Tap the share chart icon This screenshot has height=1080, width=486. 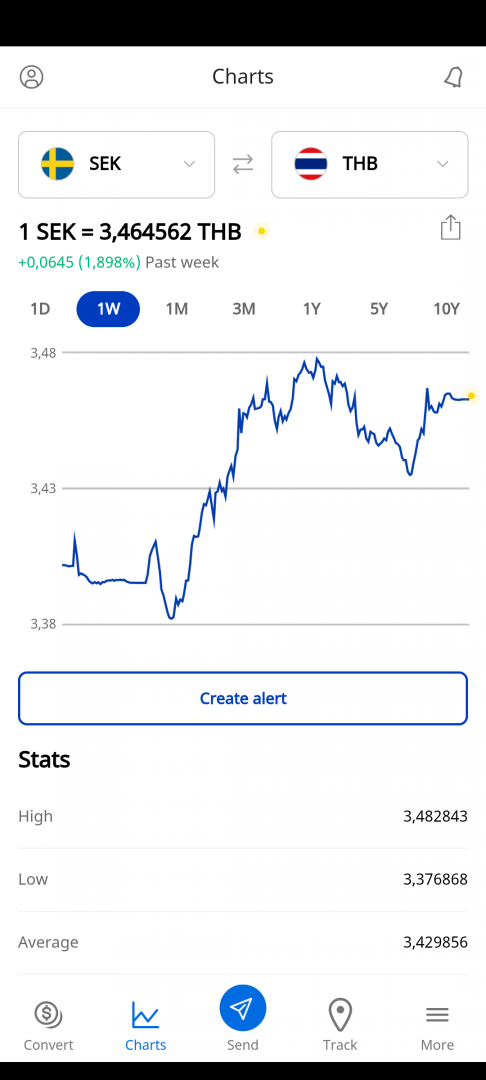450,227
